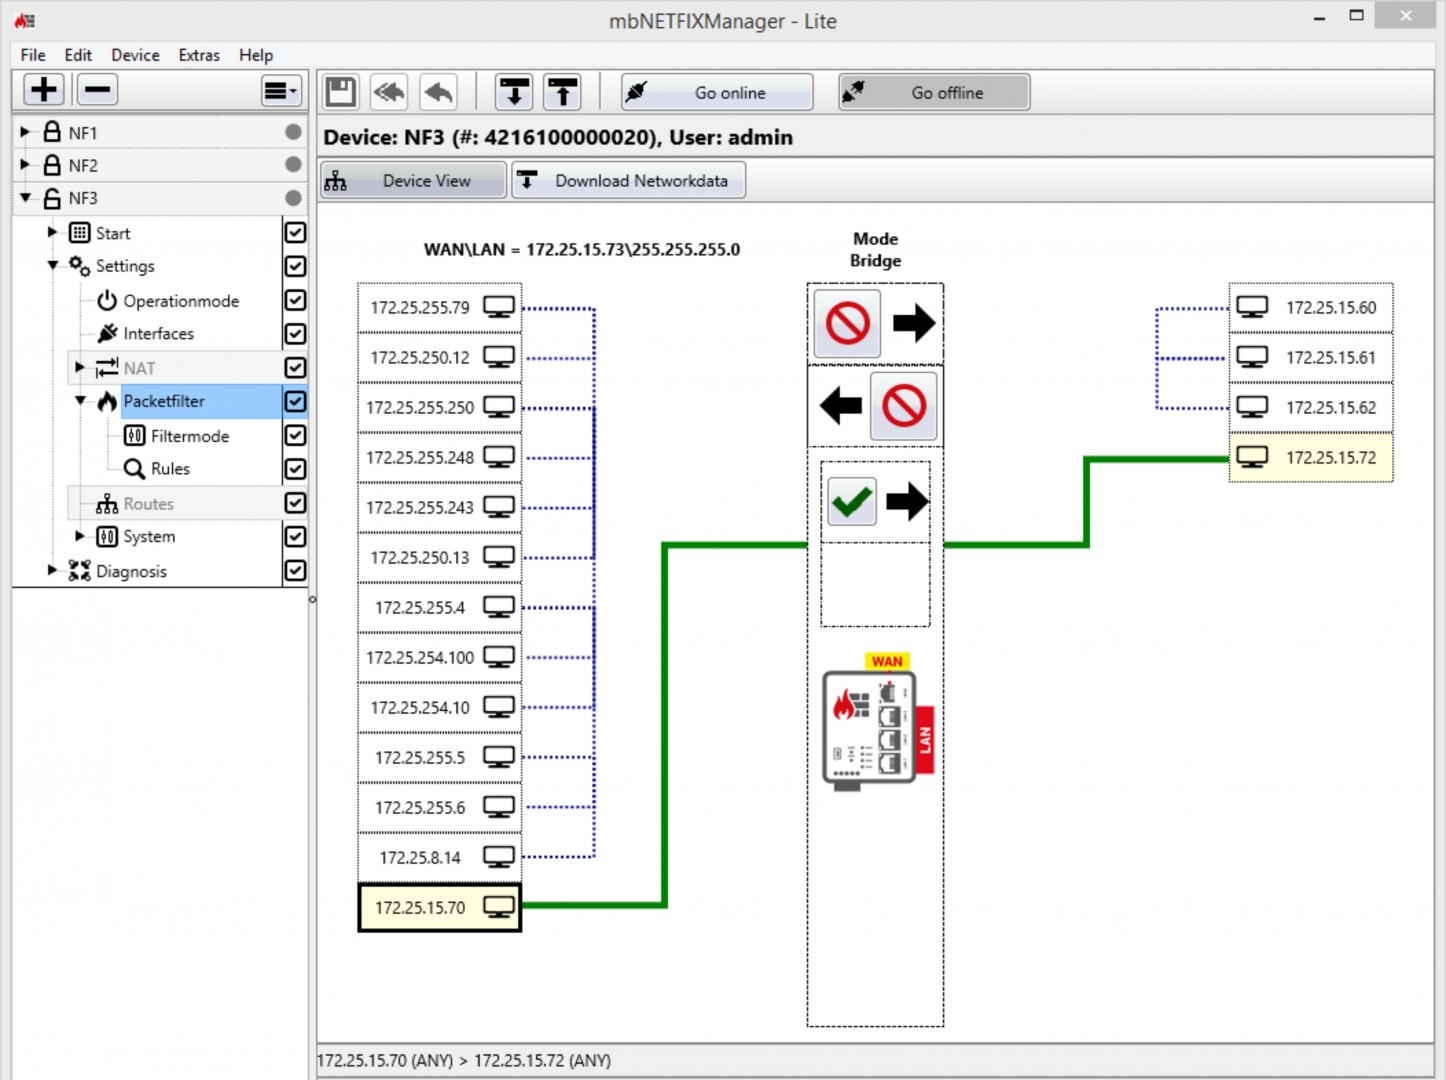Screen dimensions: 1446x1080
Task: Open the Edit menu
Action: point(78,55)
